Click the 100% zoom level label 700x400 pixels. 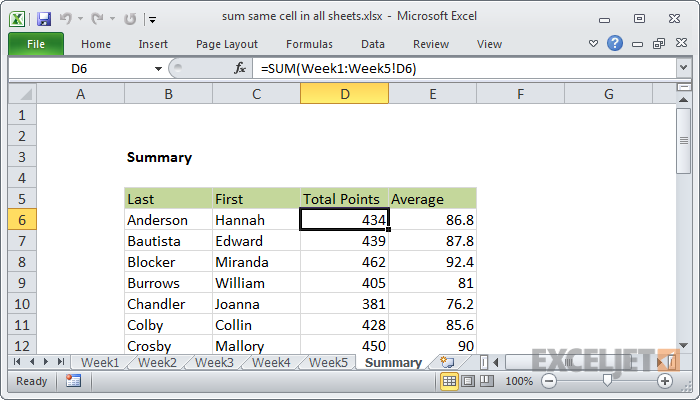(519, 381)
